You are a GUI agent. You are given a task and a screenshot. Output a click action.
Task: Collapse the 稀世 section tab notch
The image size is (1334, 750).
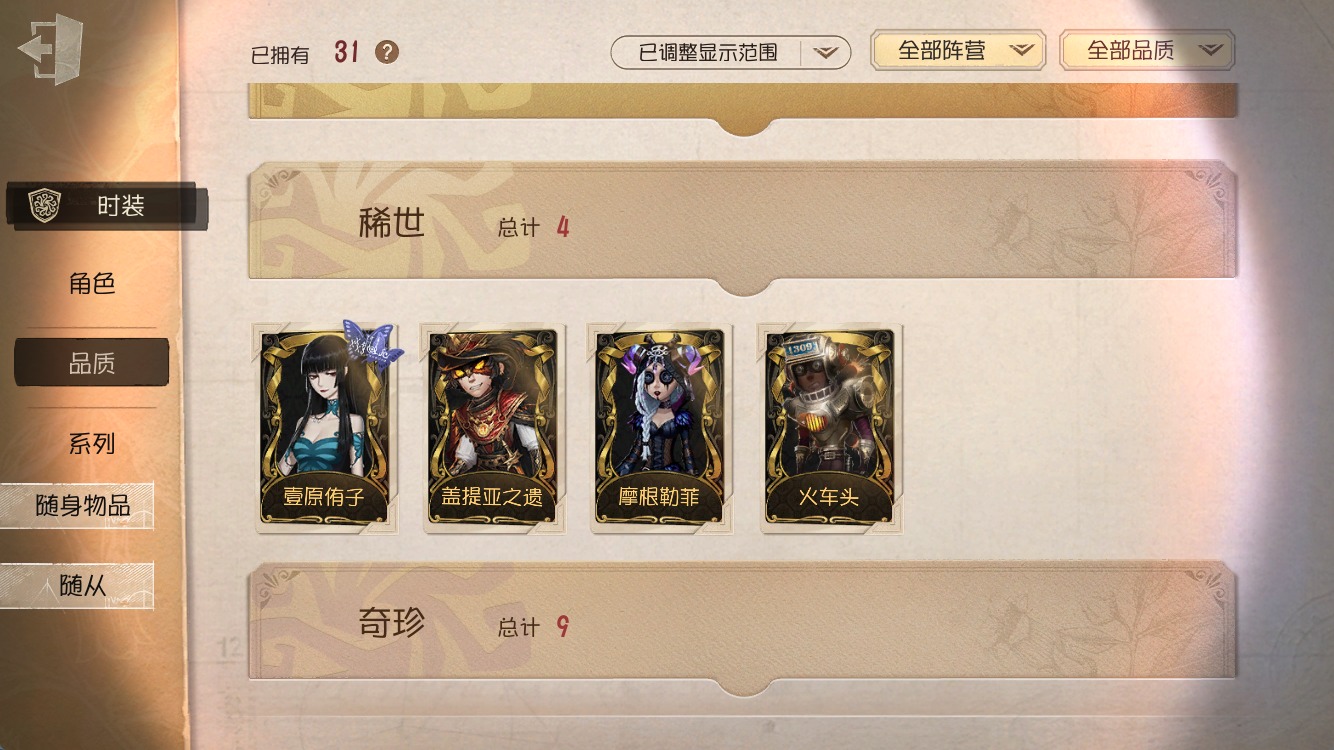pos(744,285)
